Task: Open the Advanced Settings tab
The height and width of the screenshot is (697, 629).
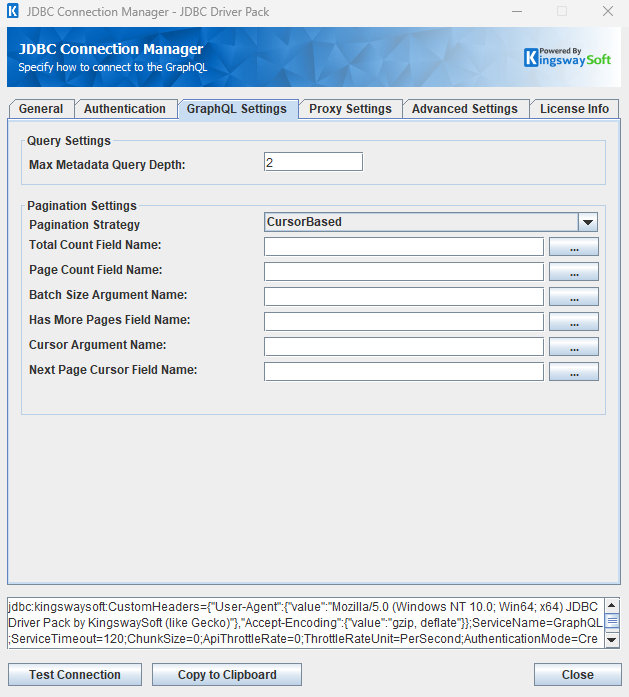Action: coord(465,109)
